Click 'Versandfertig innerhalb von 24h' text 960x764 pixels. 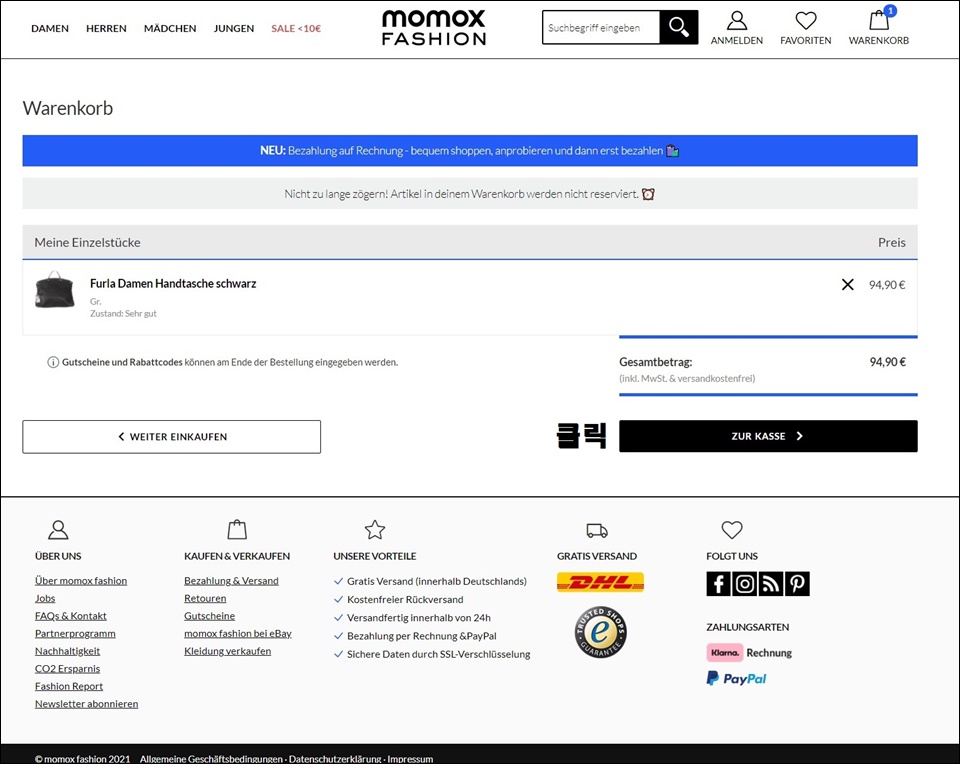[x=419, y=618]
